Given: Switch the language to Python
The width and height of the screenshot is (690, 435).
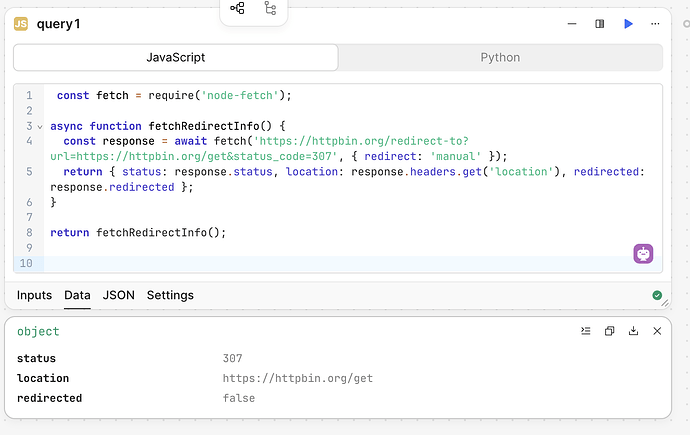Looking at the screenshot, I should (500, 57).
